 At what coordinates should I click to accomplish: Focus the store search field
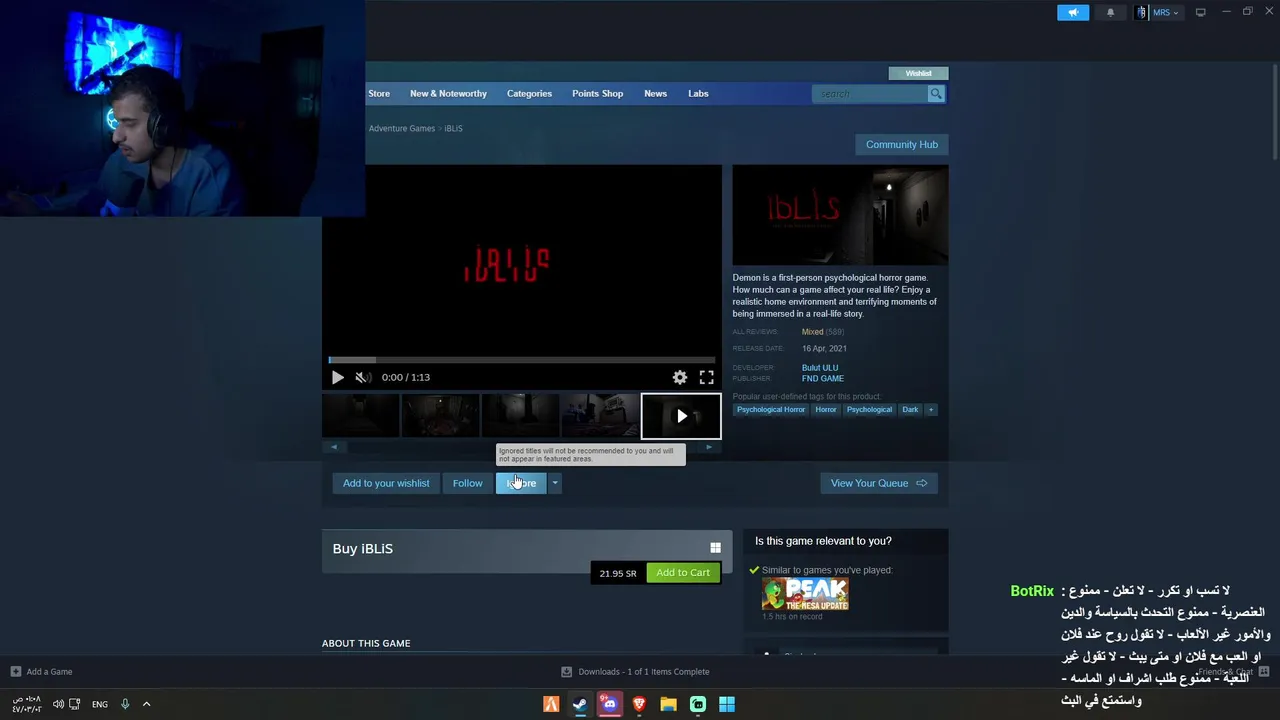point(870,93)
